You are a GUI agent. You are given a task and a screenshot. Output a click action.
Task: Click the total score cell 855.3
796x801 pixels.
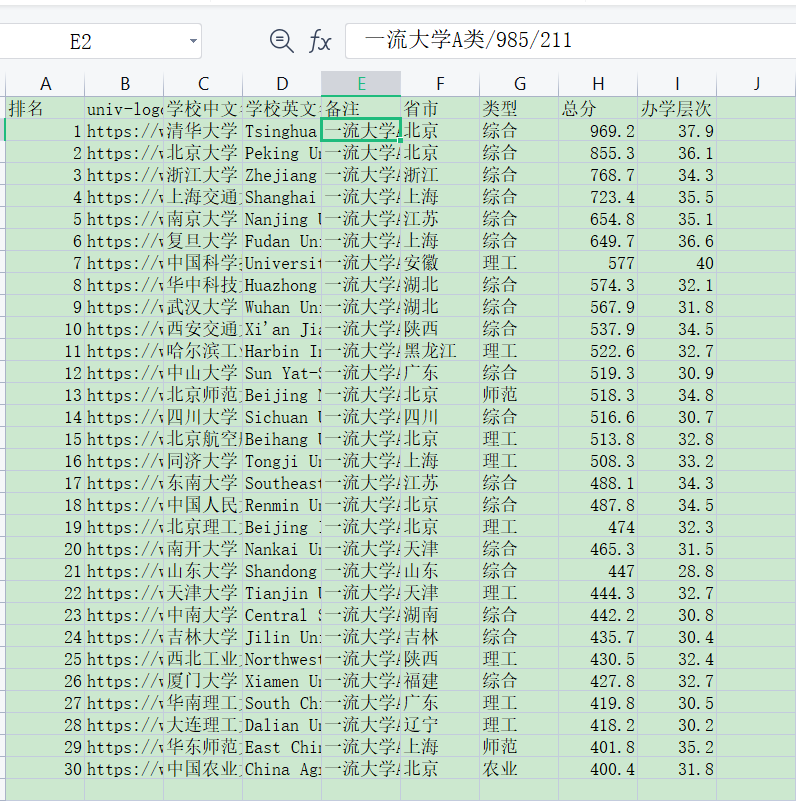pyautogui.click(x=598, y=153)
